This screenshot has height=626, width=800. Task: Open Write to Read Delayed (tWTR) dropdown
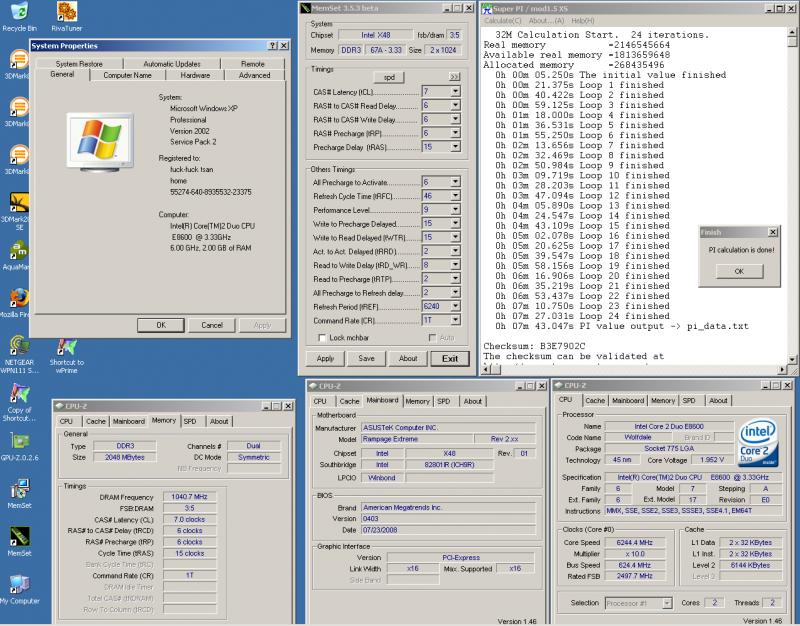point(455,237)
